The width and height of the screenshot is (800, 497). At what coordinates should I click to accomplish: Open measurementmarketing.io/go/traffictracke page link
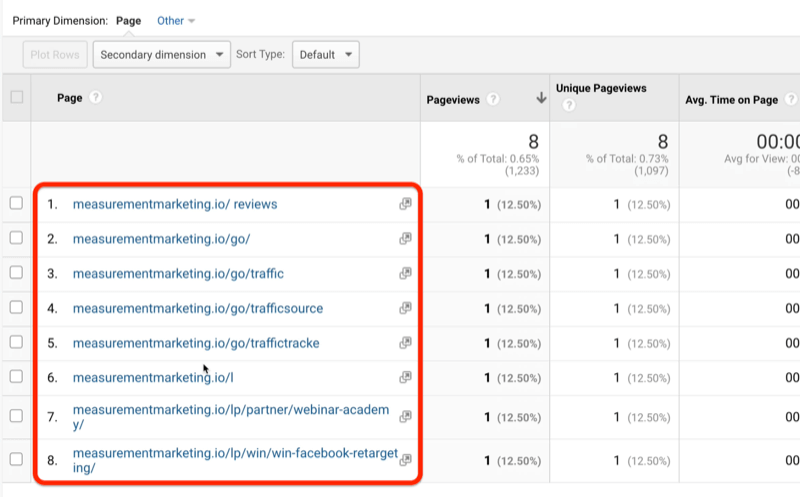pos(196,343)
